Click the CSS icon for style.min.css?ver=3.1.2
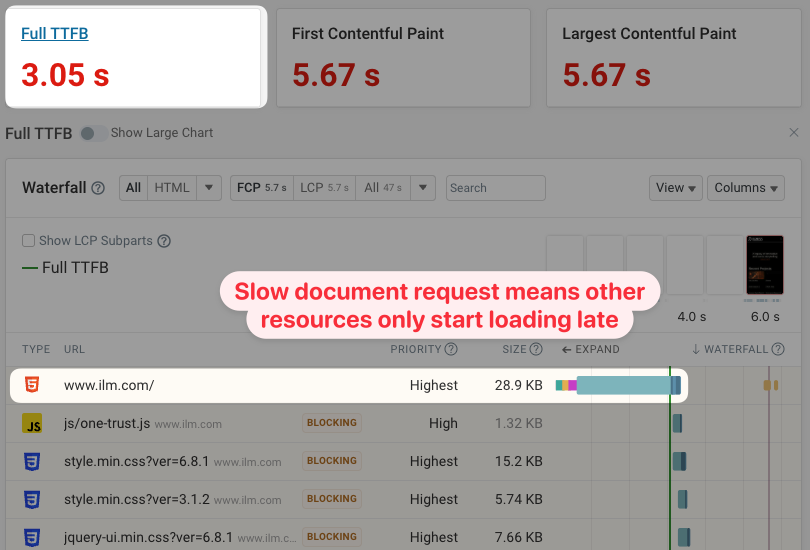This screenshot has height=550, width=810. click(x=32, y=499)
